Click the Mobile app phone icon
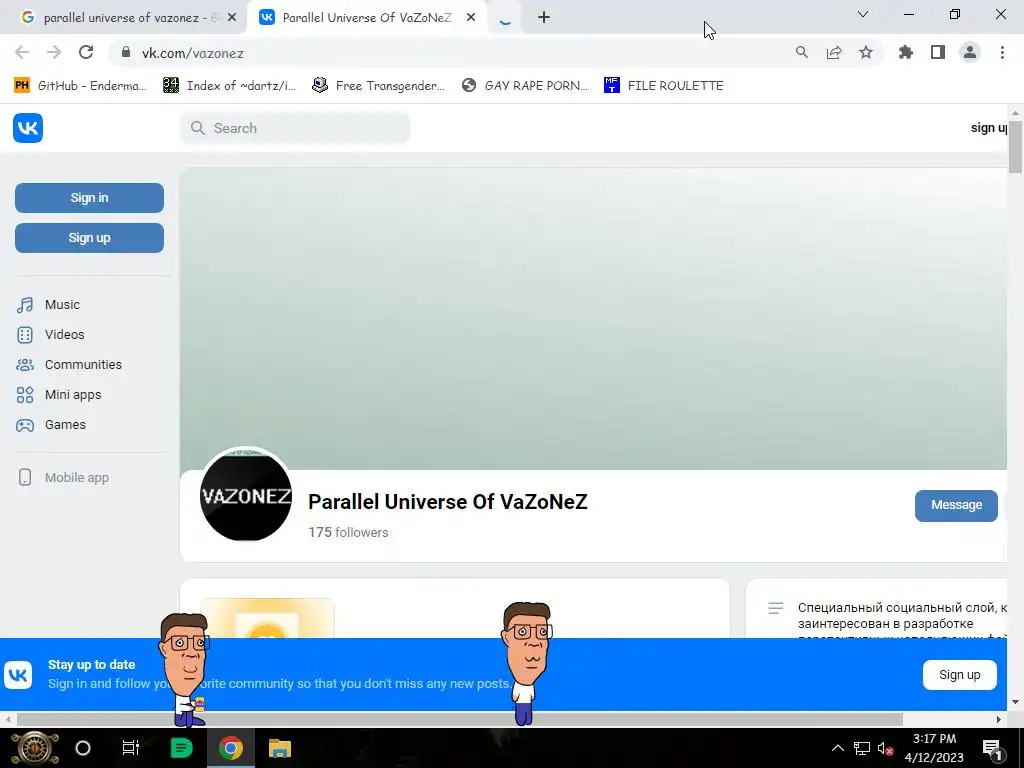This screenshot has width=1024, height=768. [x=25, y=477]
